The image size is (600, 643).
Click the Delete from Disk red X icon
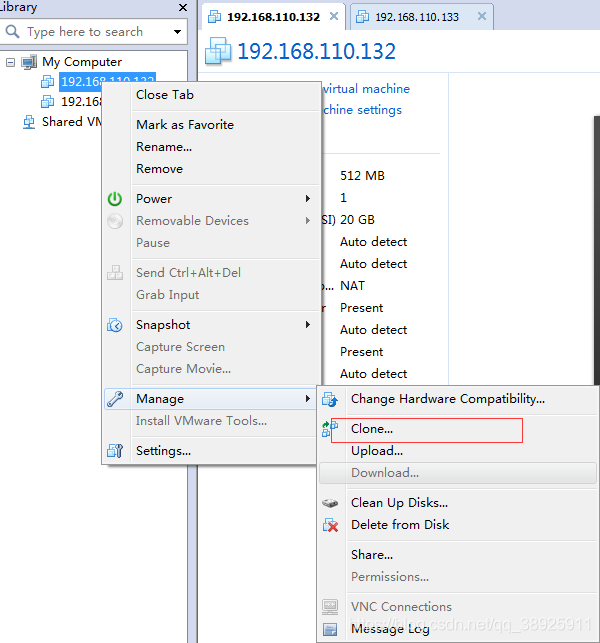coord(330,525)
